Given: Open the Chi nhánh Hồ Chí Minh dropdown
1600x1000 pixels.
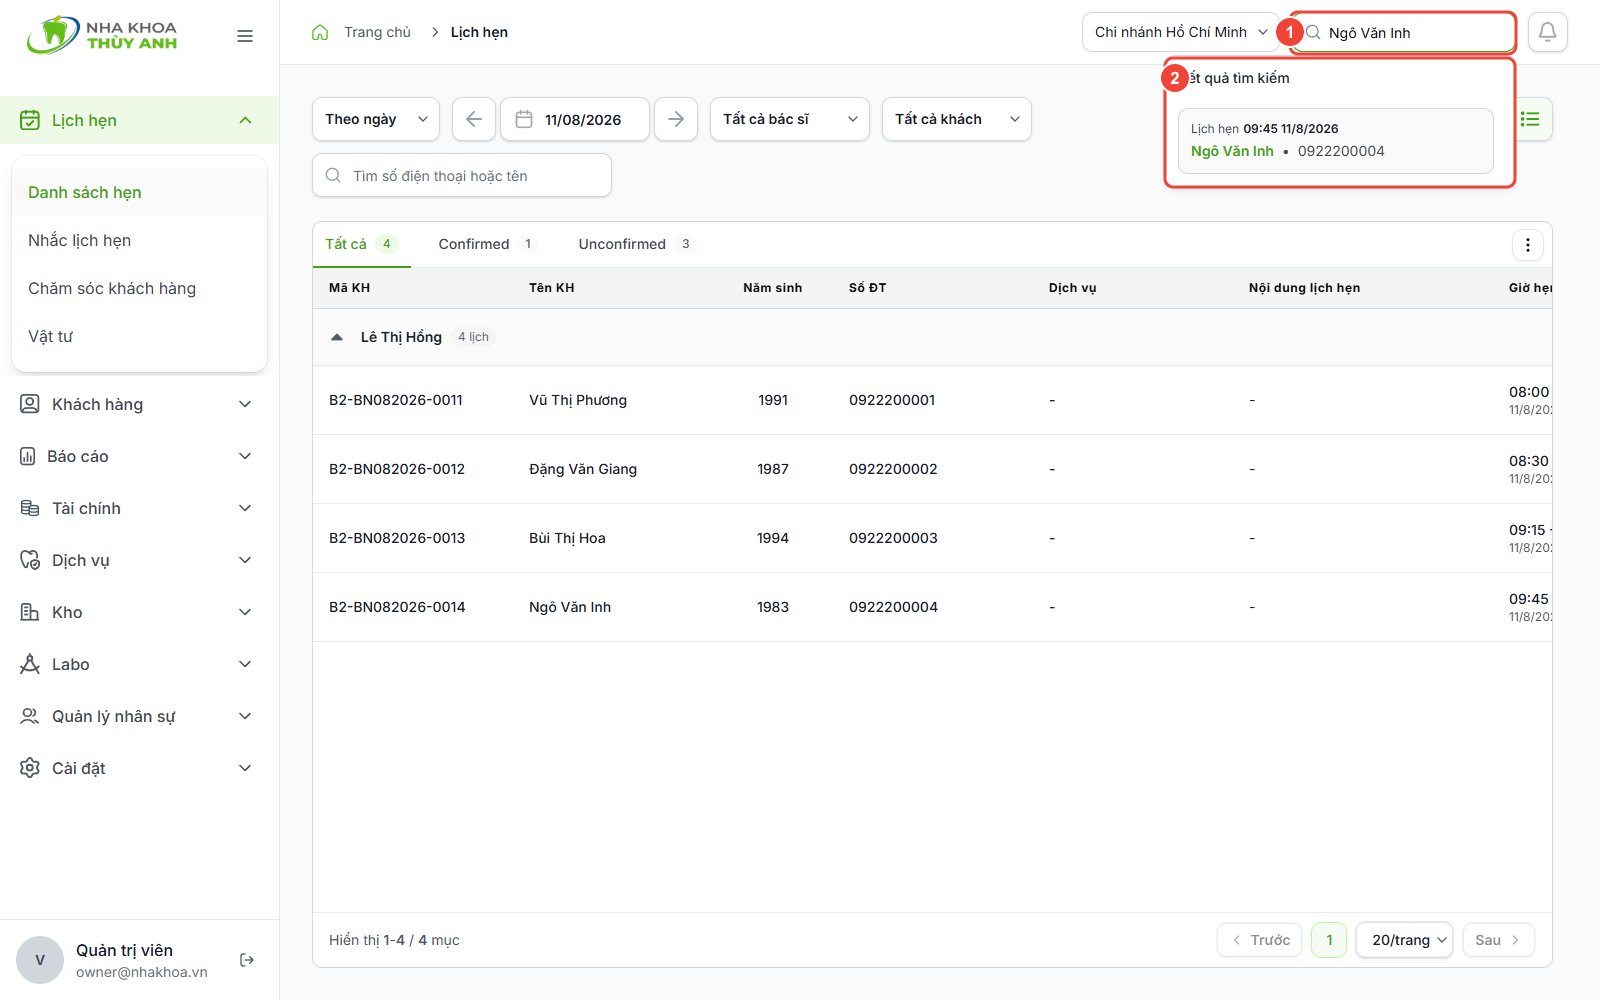Looking at the screenshot, I should [x=1181, y=32].
